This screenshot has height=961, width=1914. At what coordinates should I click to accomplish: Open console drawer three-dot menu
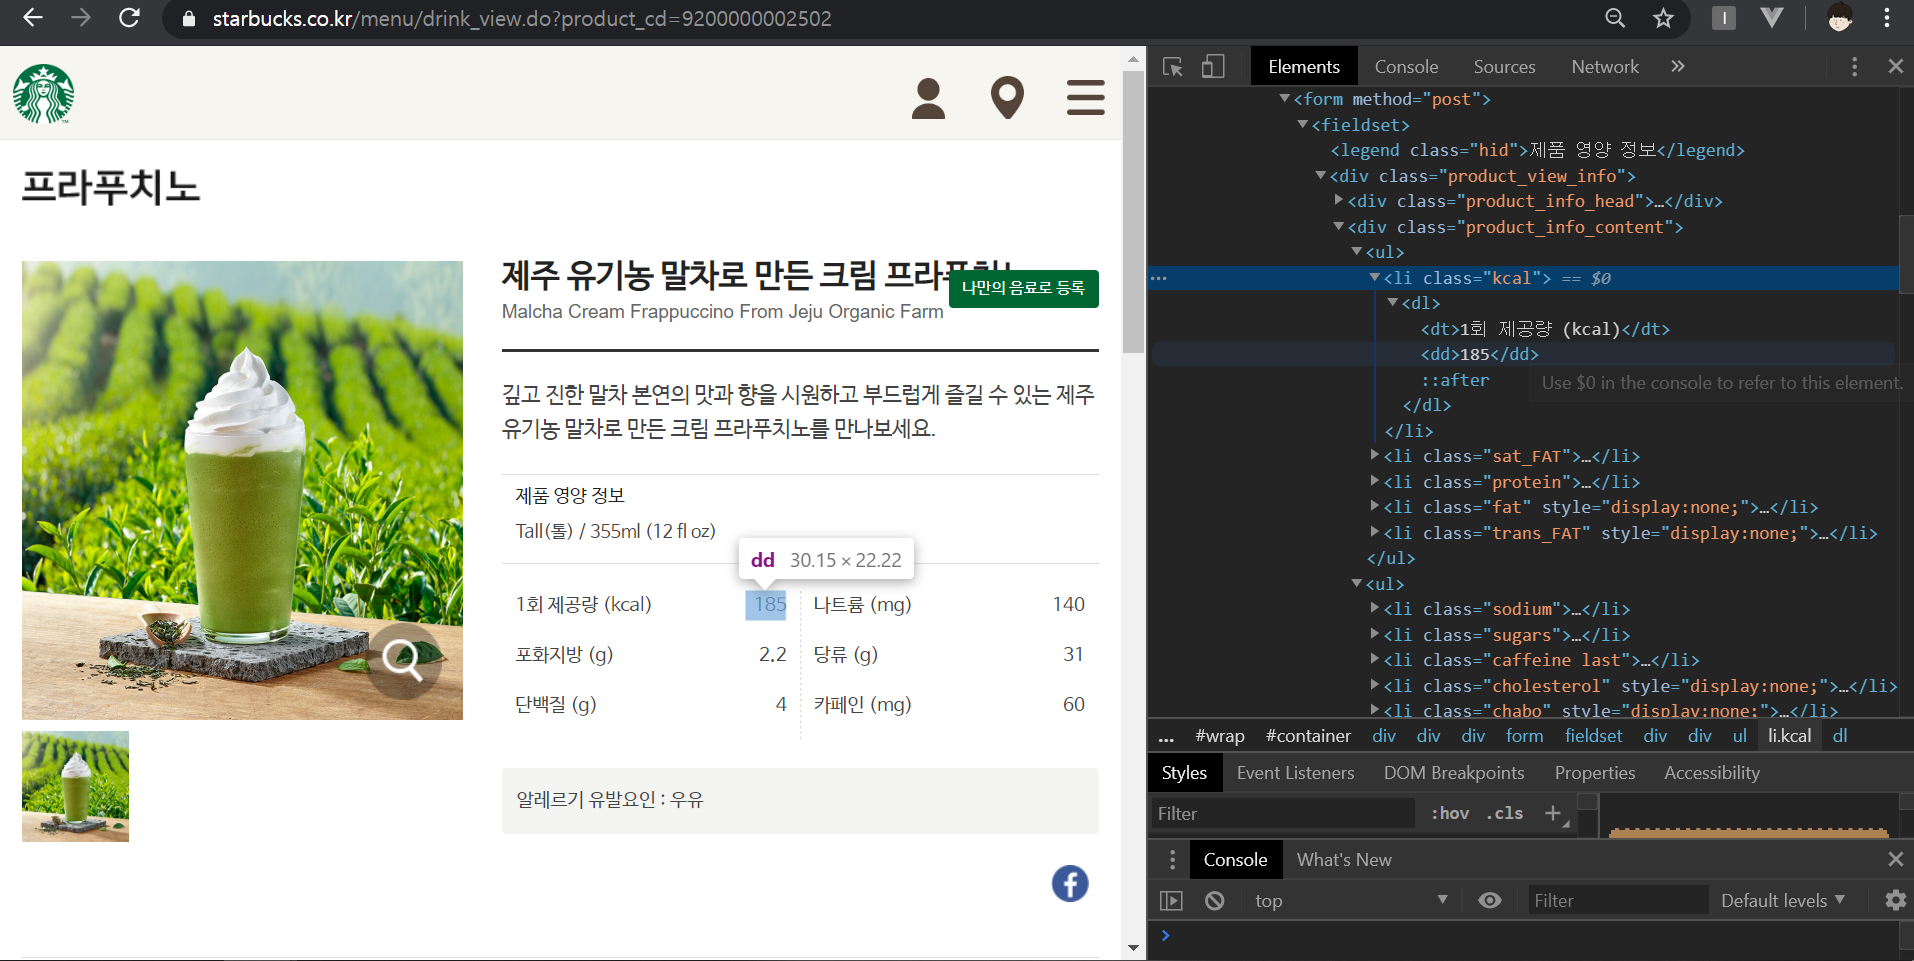pos(1172,859)
